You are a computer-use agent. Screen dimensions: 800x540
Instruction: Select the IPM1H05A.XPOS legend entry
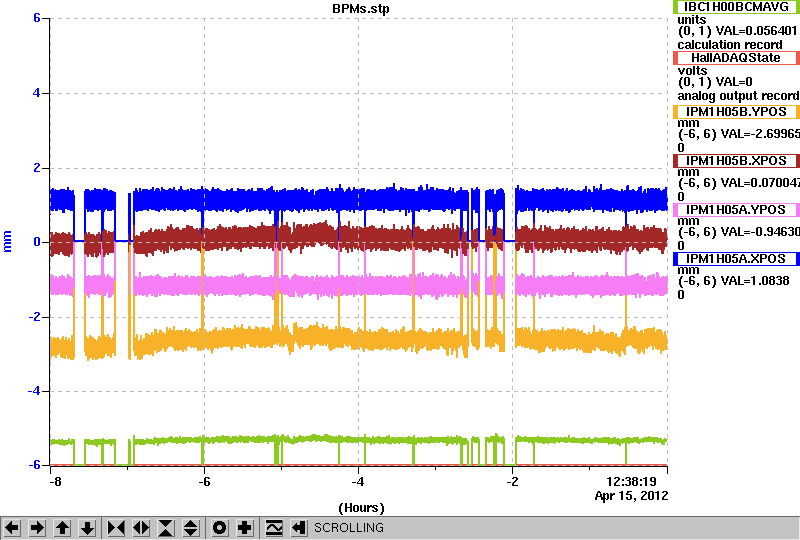pyautogui.click(x=737, y=259)
